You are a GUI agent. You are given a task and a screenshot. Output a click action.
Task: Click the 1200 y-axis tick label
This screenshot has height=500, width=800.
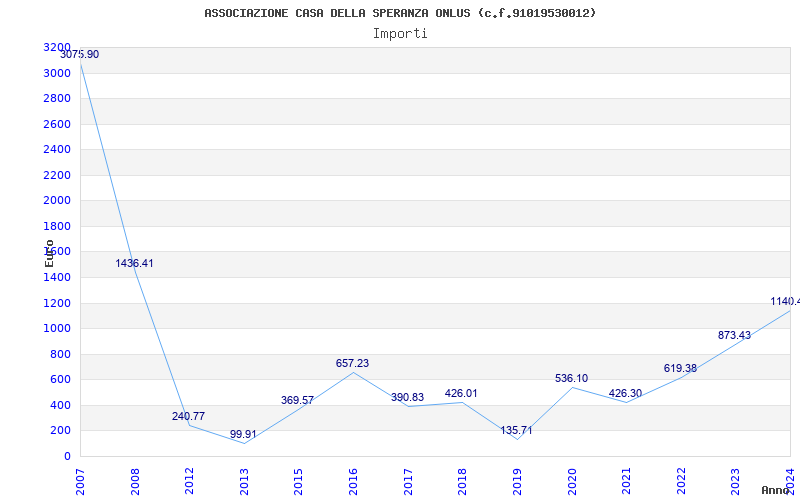click(57, 303)
